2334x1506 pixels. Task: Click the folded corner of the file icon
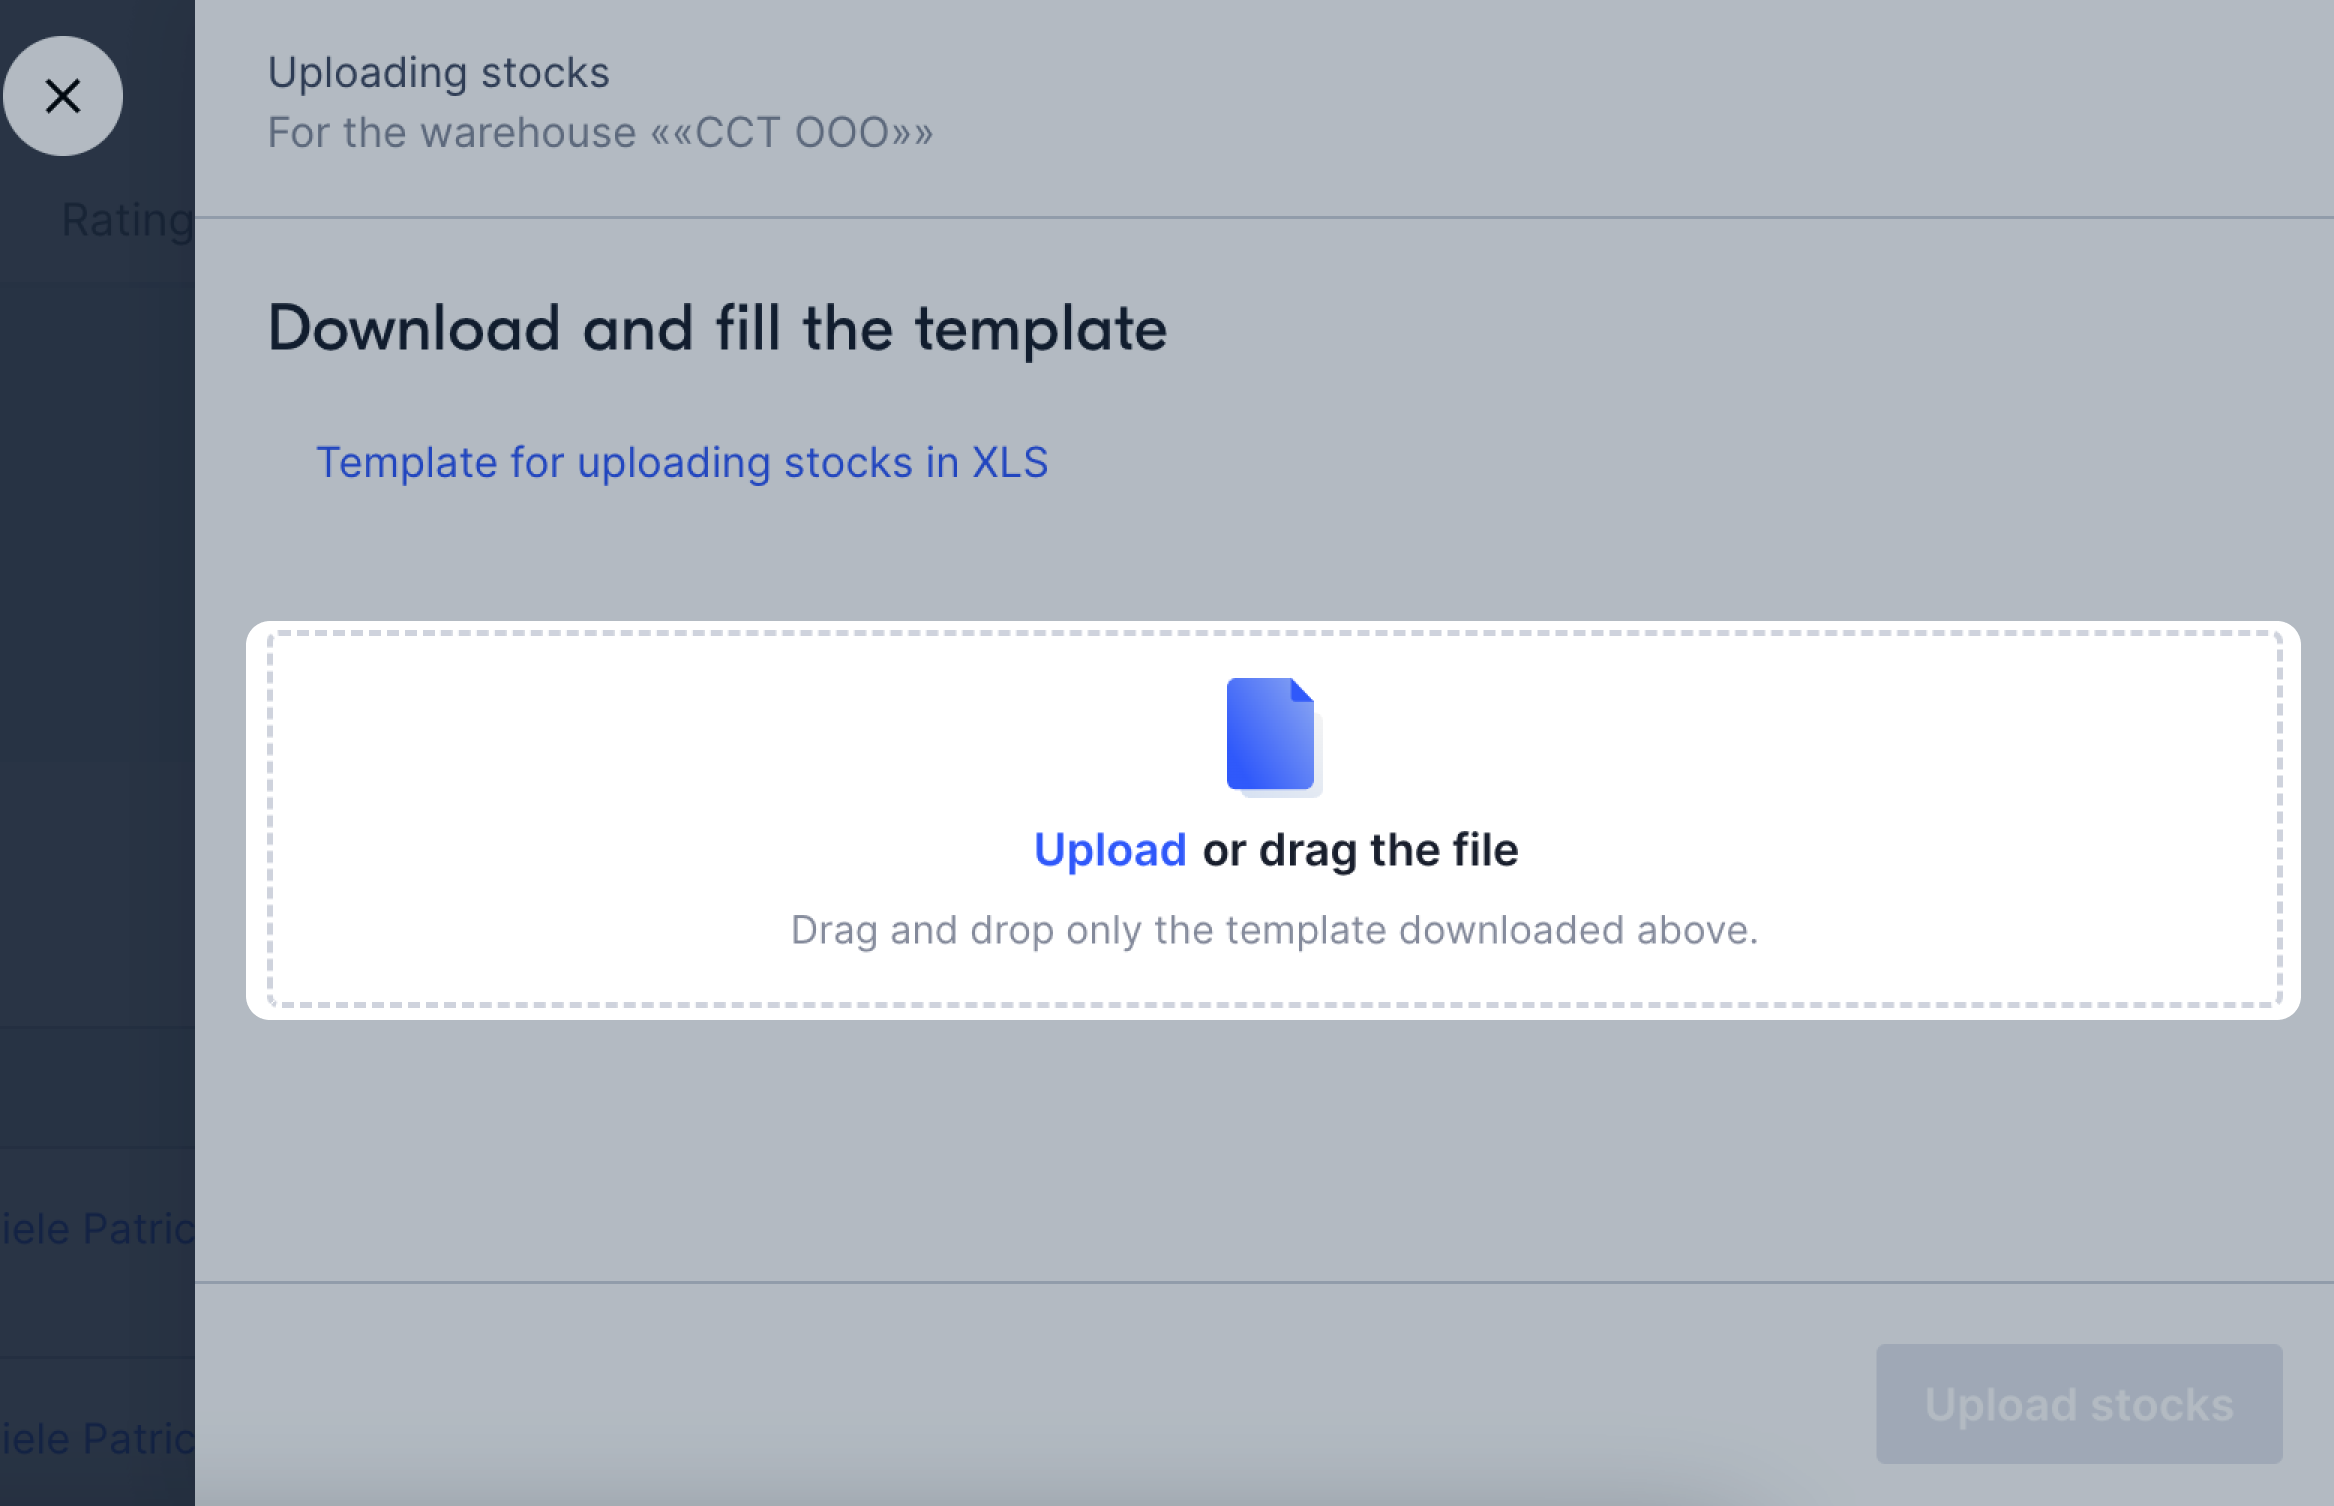click(x=1301, y=691)
